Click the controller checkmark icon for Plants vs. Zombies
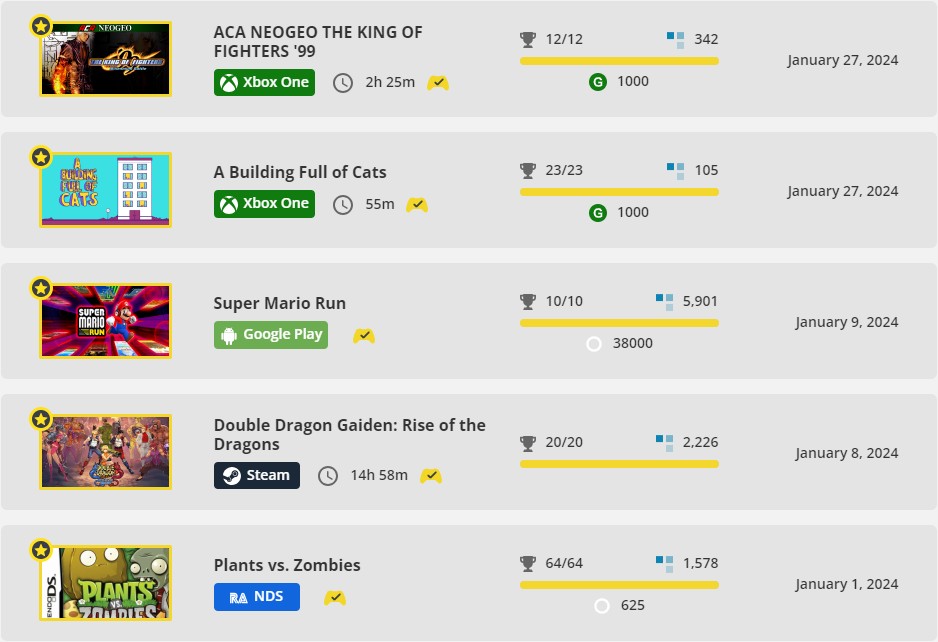 pos(335,598)
